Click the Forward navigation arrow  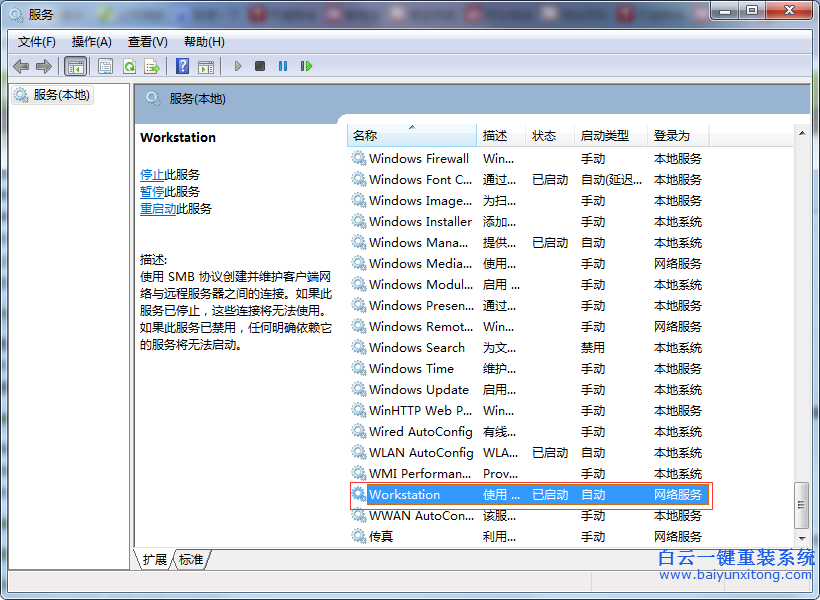tap(44, 66)
